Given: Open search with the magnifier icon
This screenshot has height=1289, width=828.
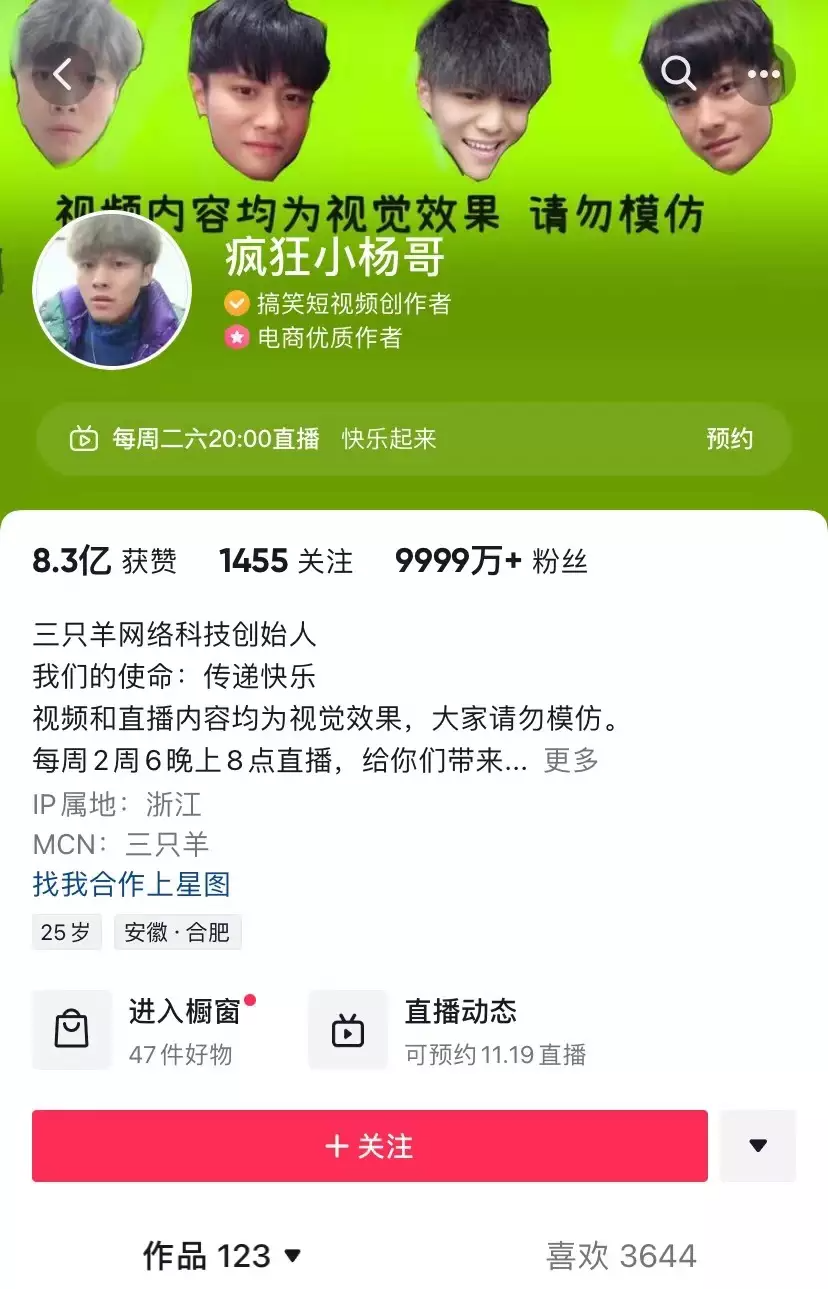Looking at the screenshot, I should (x=678, y=74).
